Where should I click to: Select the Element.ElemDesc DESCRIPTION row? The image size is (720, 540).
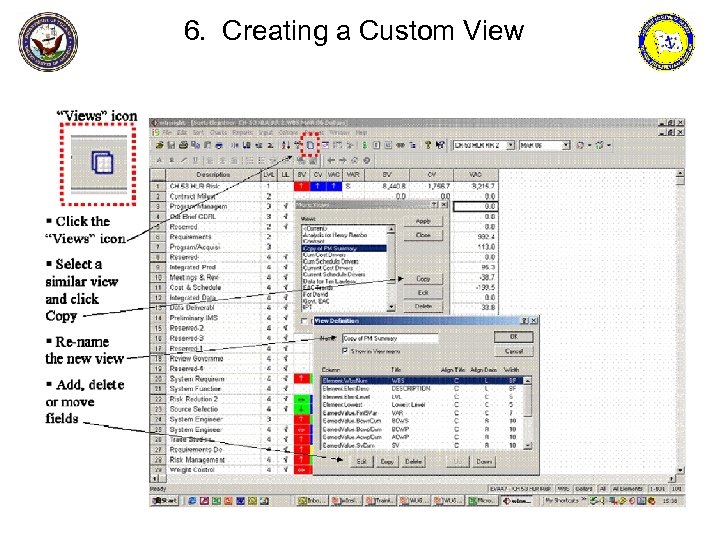[422, 388]
